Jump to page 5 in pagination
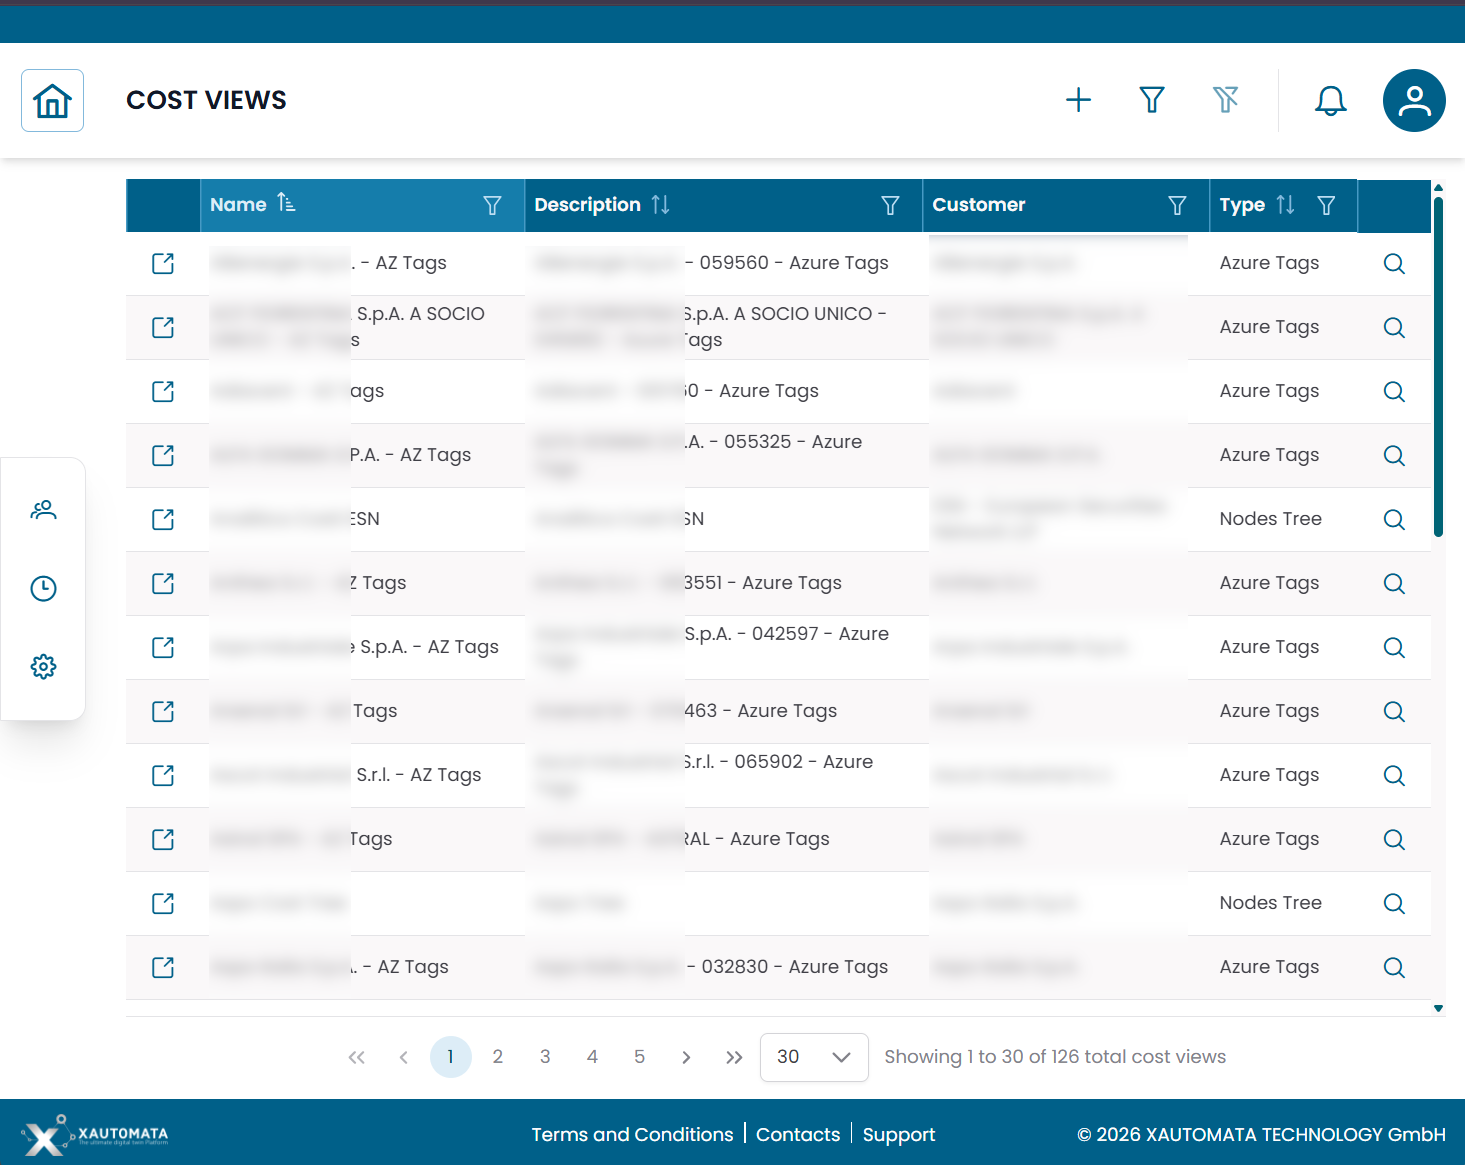Image resolution: width=1465 pixels, height=1165 pixels. click(639, 1056)
